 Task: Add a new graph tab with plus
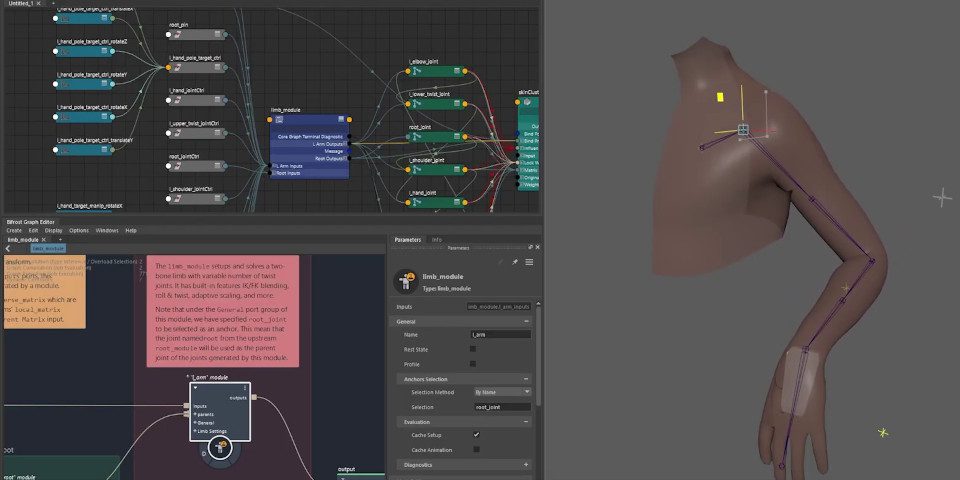pos(60,240)
